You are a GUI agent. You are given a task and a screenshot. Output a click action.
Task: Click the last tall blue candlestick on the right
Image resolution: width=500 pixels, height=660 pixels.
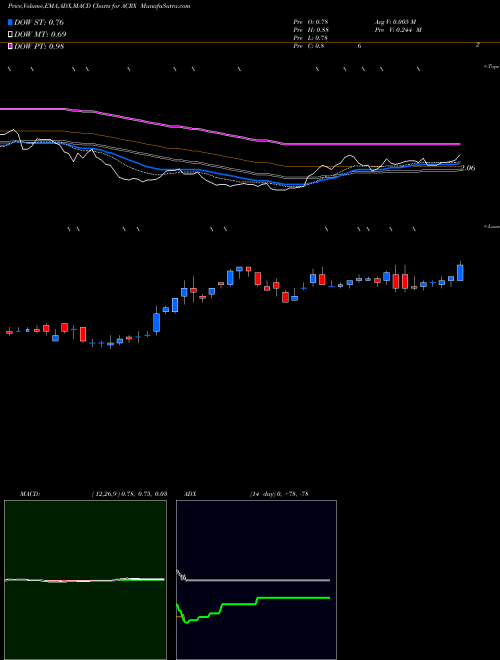(x=460, y=272)
